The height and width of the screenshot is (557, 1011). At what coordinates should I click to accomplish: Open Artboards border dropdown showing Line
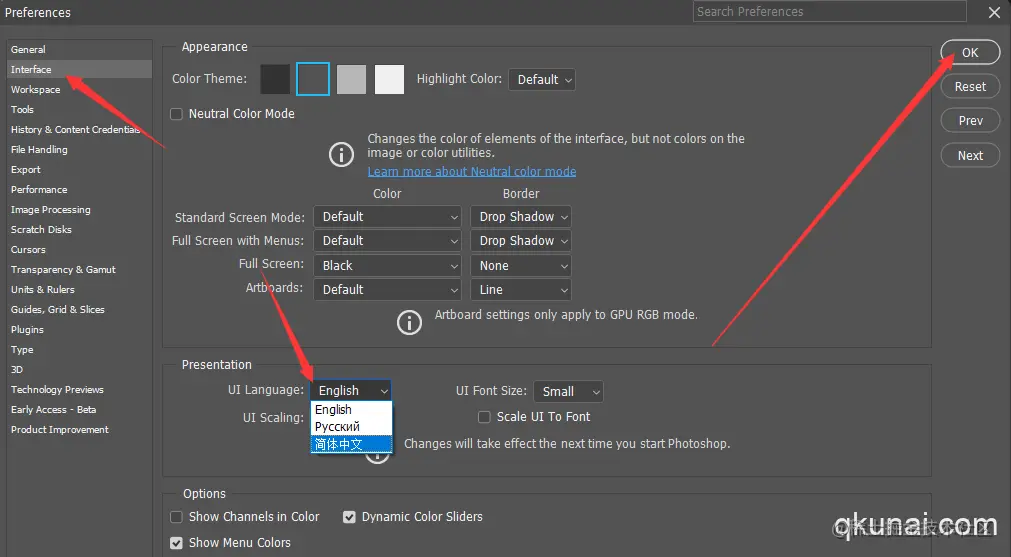click(x=521, y=289)
